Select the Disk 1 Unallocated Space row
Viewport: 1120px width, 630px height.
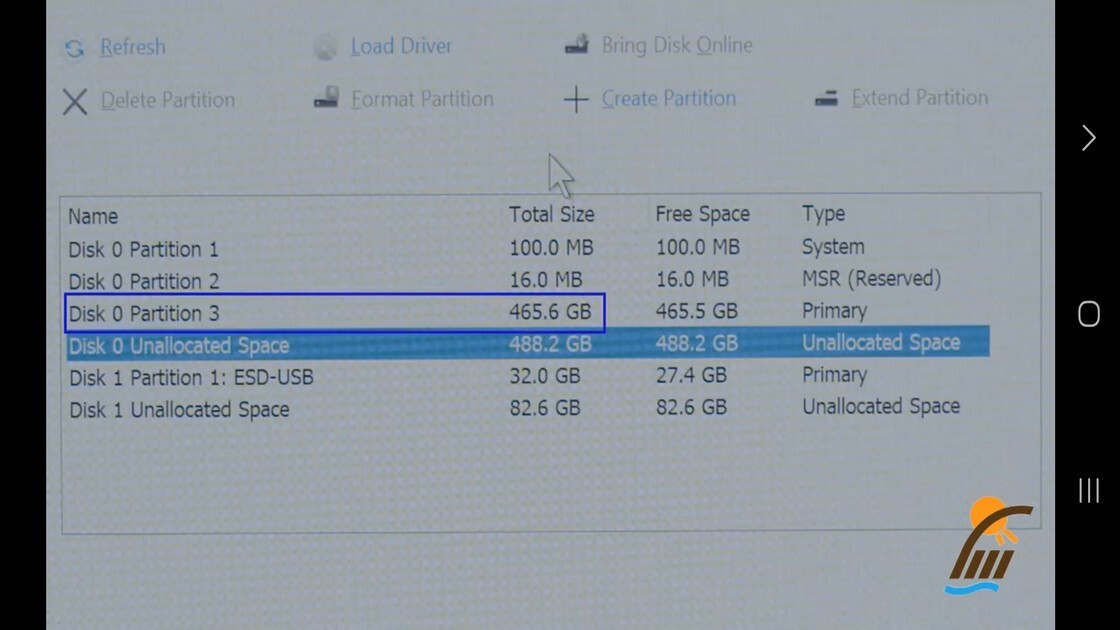coord(528,408)
